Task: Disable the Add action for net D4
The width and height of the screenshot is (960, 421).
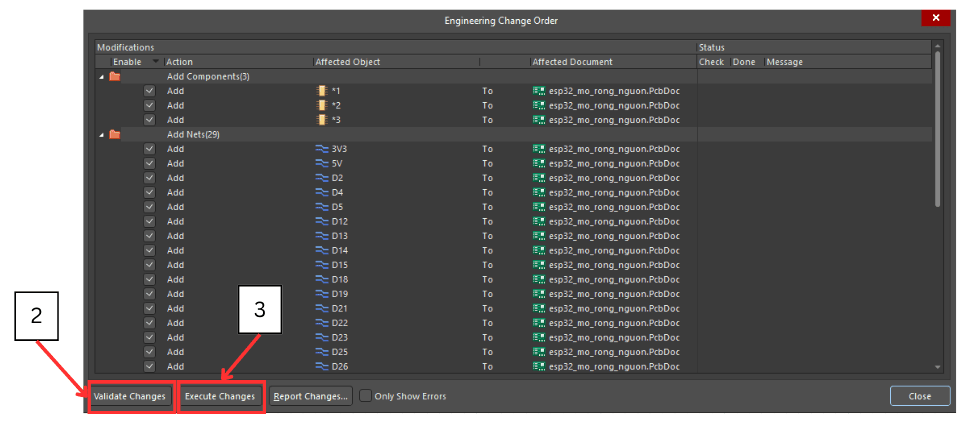Action: (x=149, y=192)
